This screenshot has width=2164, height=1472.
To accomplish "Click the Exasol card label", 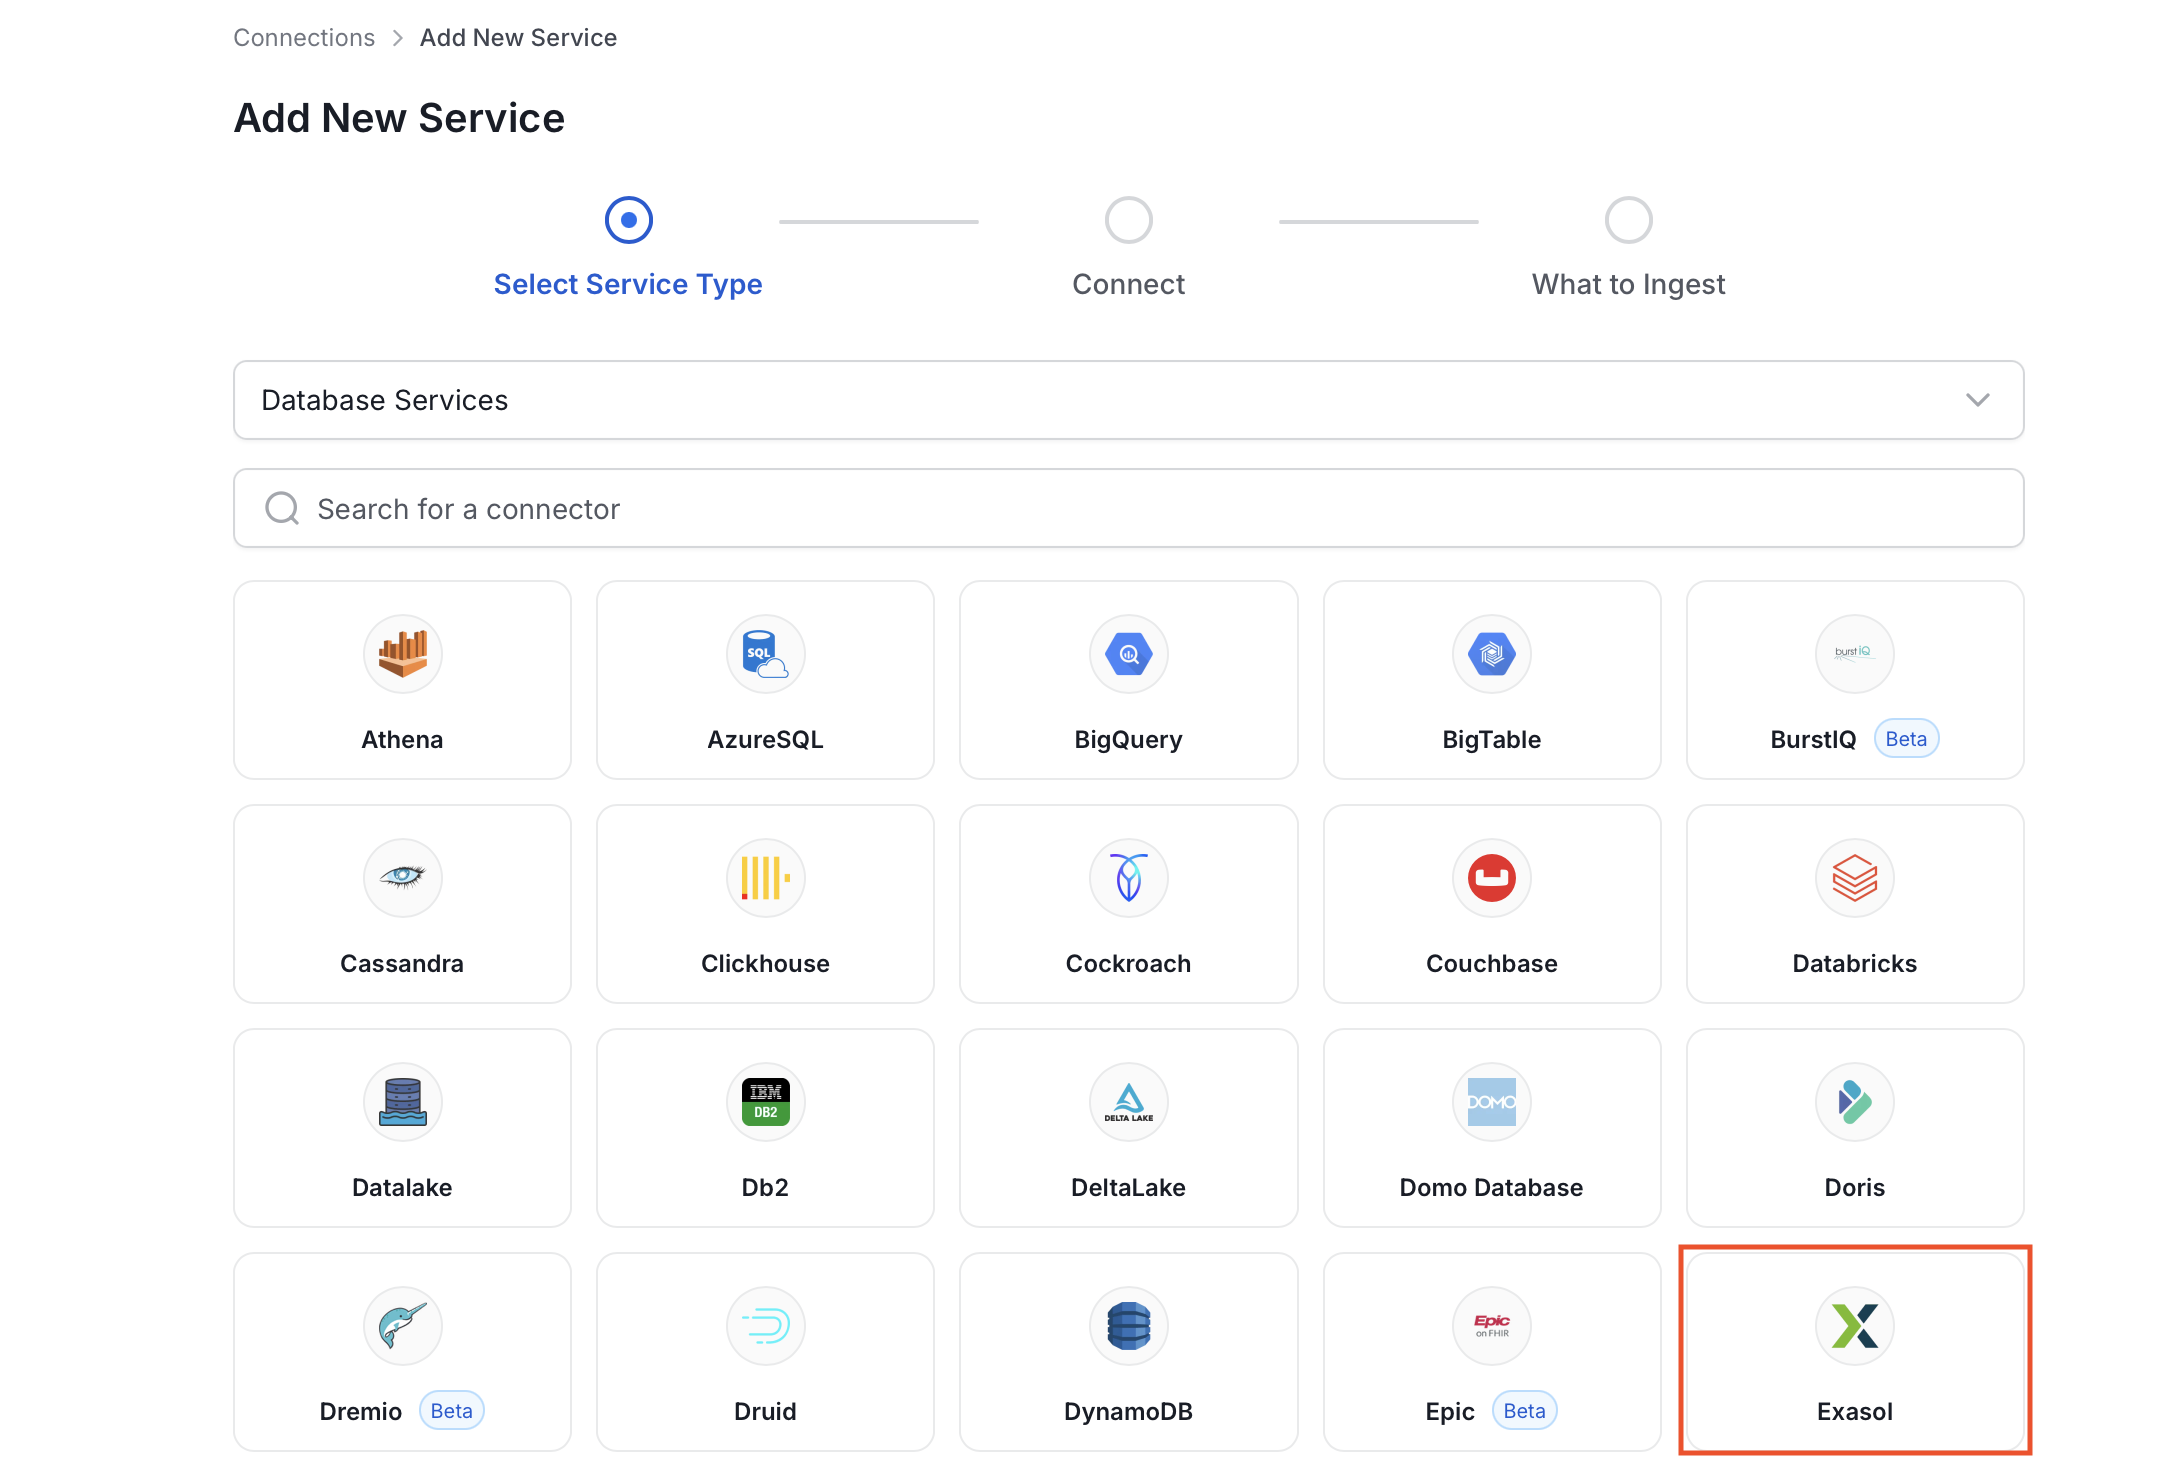I will coord(1855,1412).
